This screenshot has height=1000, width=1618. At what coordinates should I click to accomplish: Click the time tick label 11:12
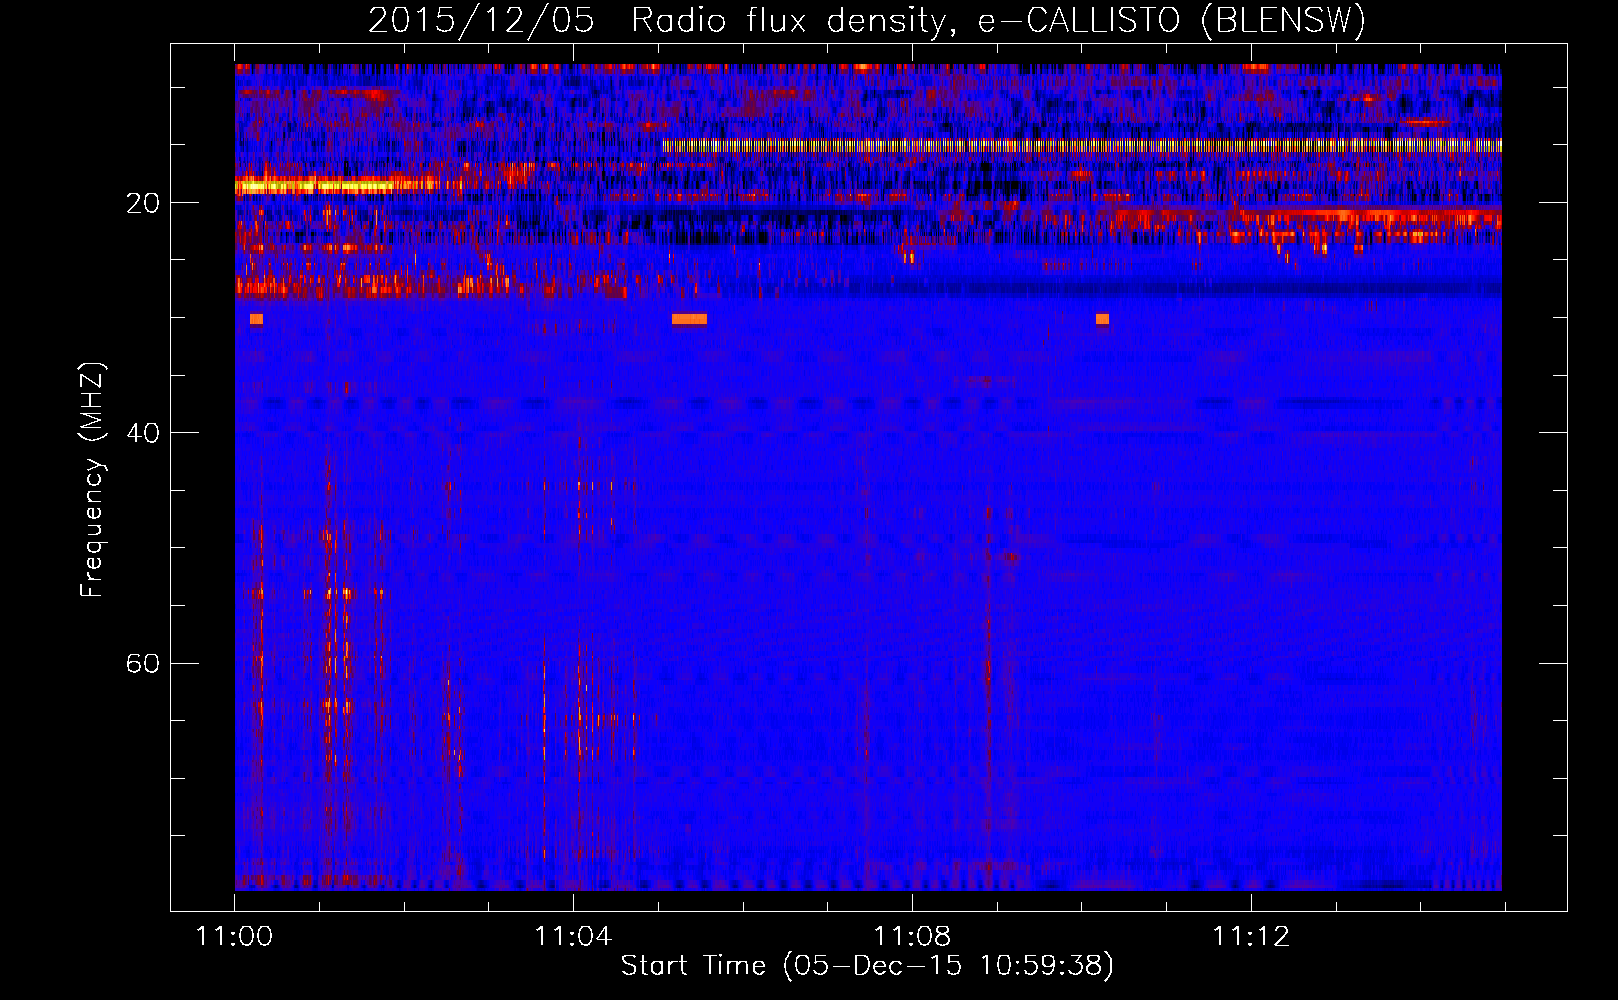tap(1251, 936)
